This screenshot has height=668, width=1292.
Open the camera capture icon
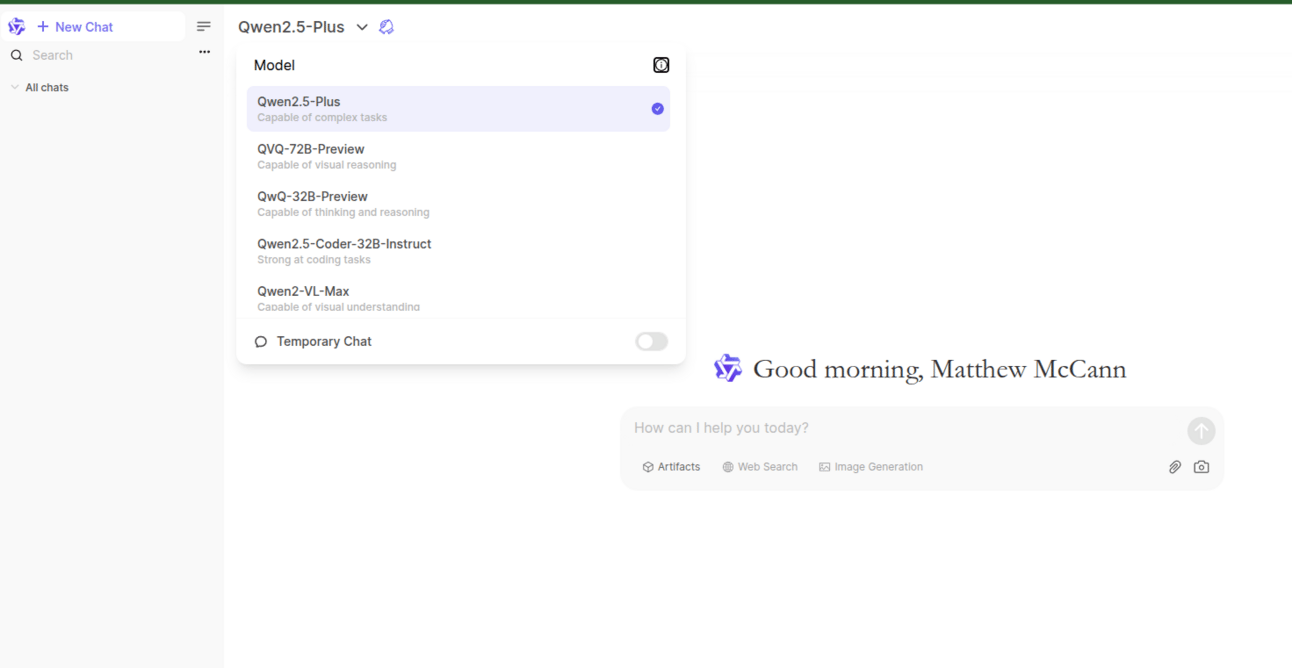[x=1201, y=467]
